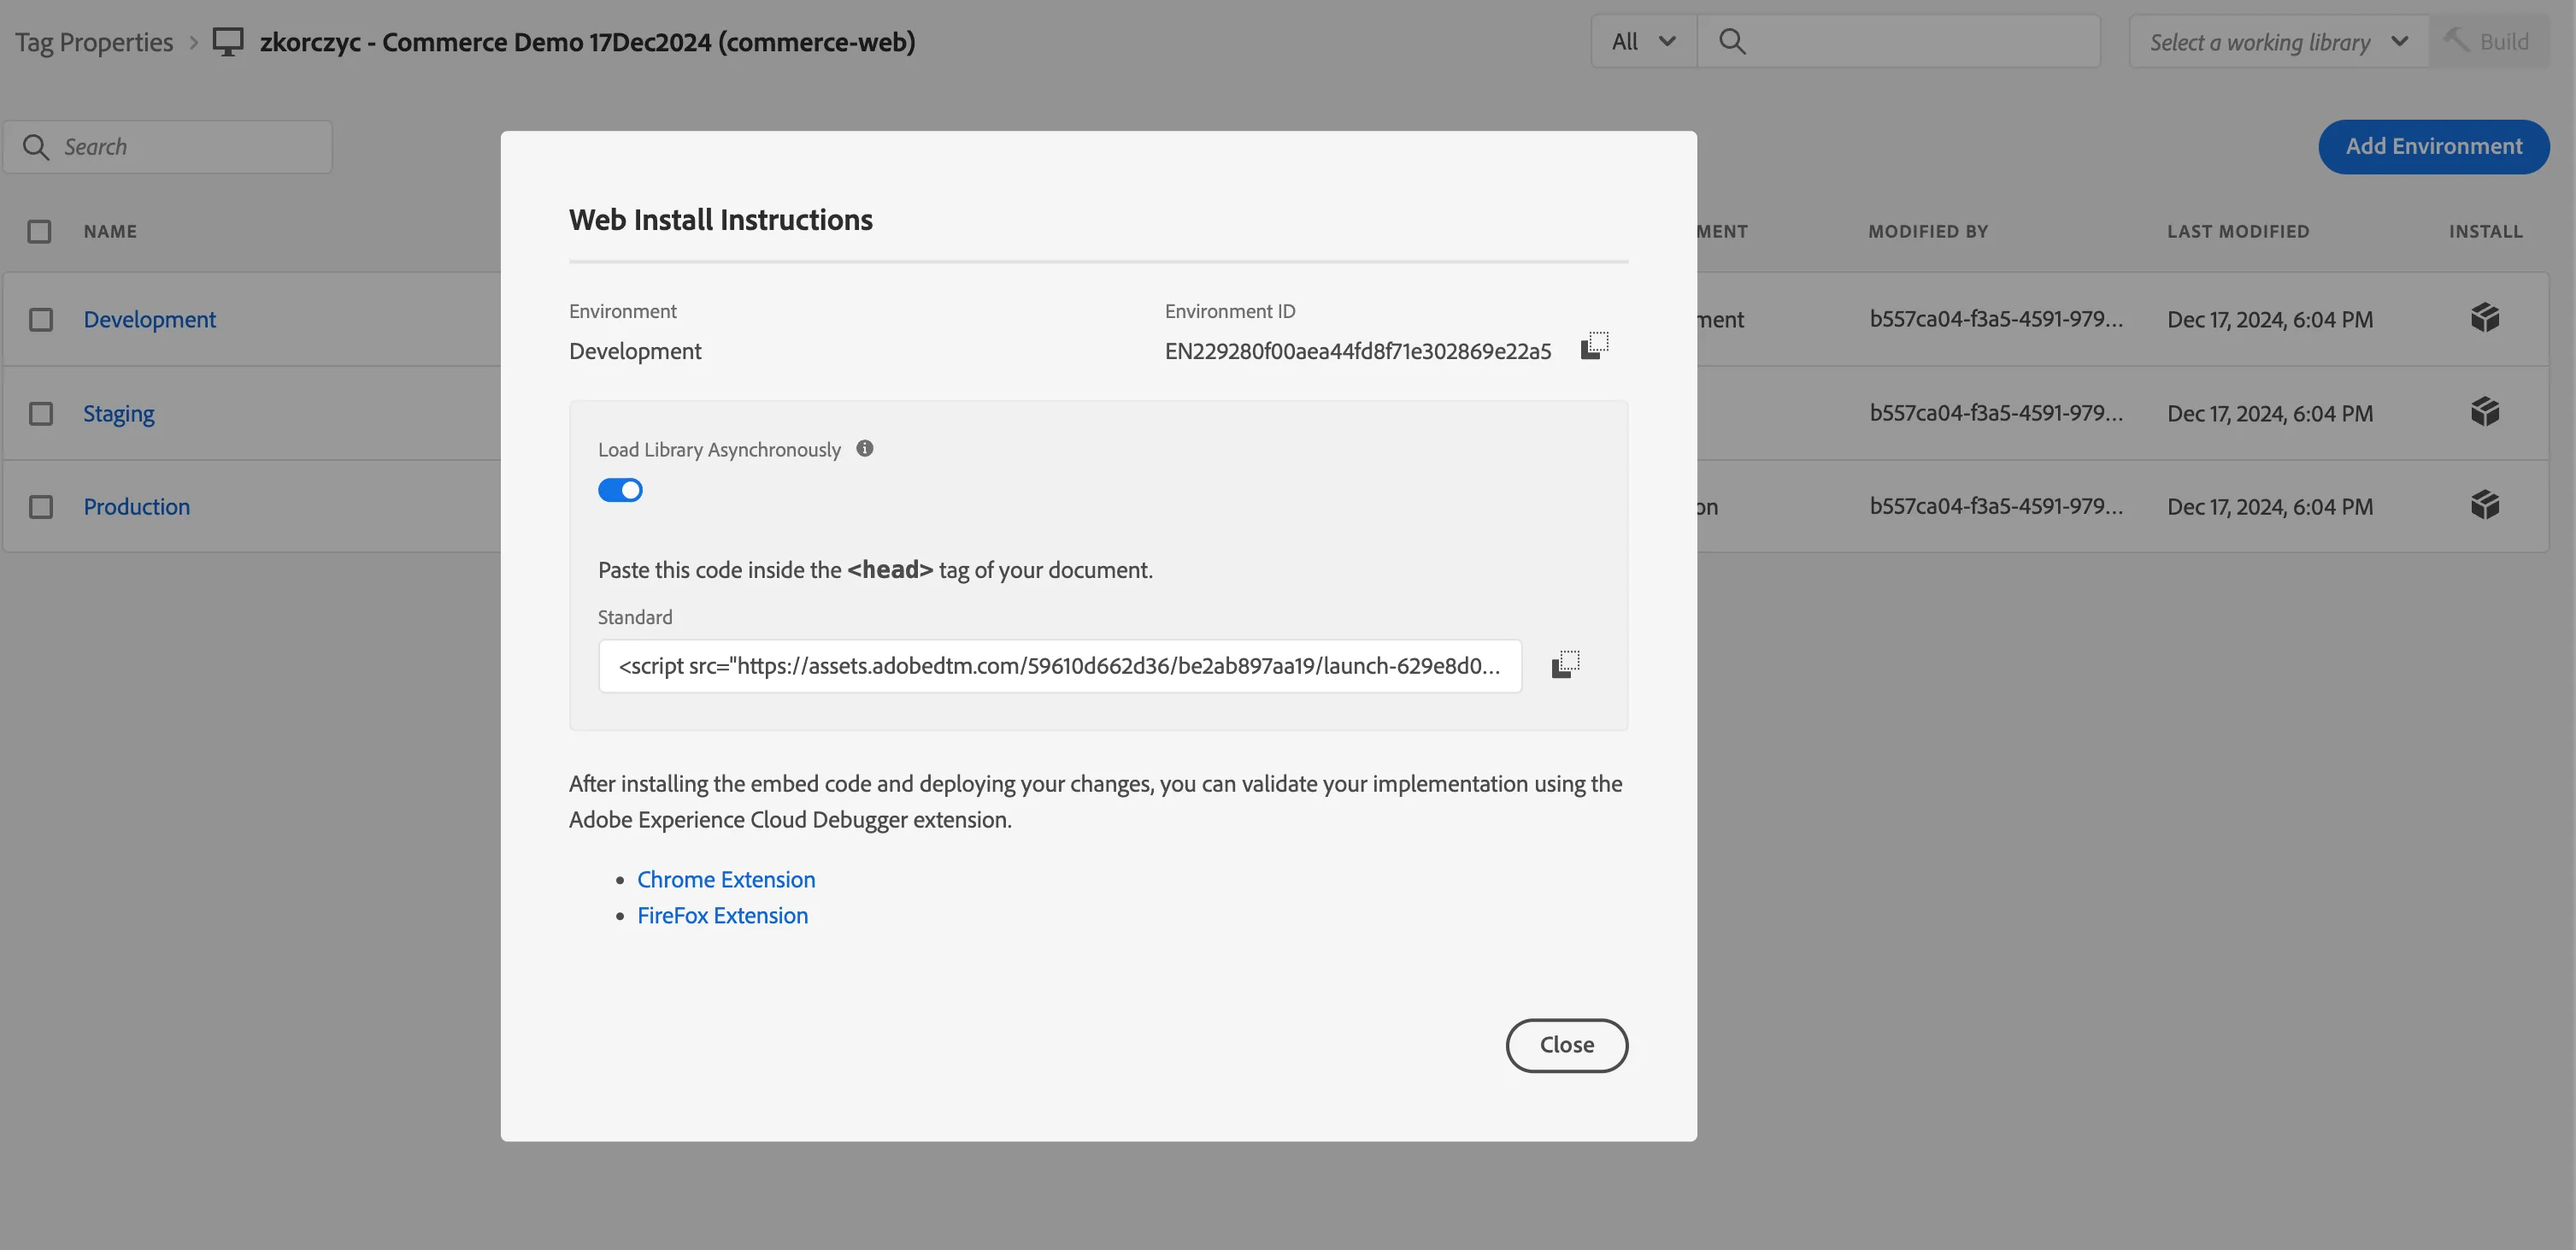Click the monitor icon beside property name
This screenshot has height=1250, width=2576.
(x=228, y=42)
